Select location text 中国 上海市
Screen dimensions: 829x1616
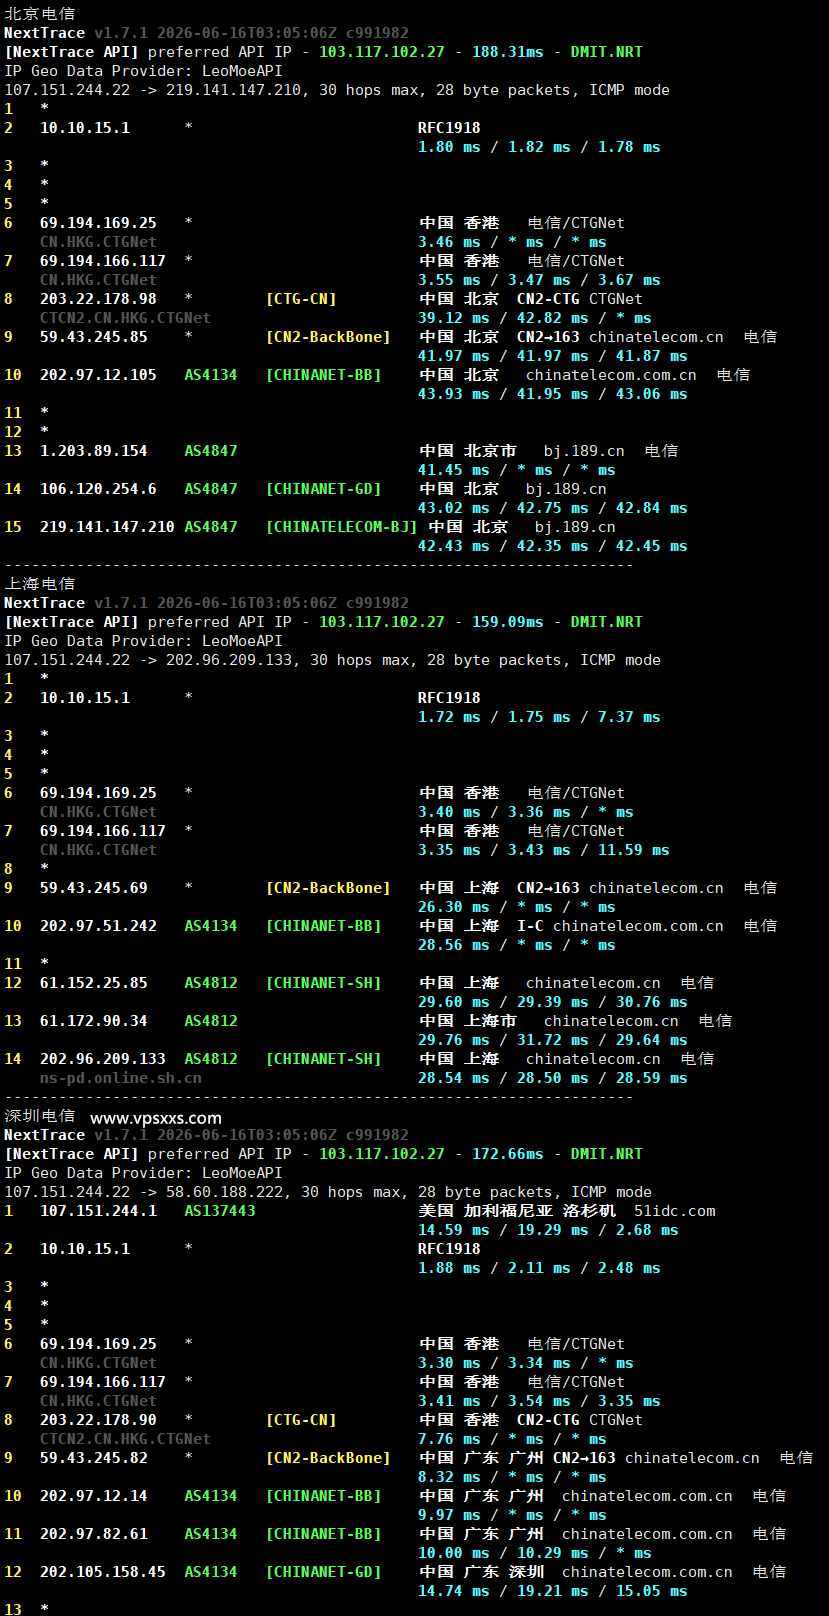coord(468,1021)
